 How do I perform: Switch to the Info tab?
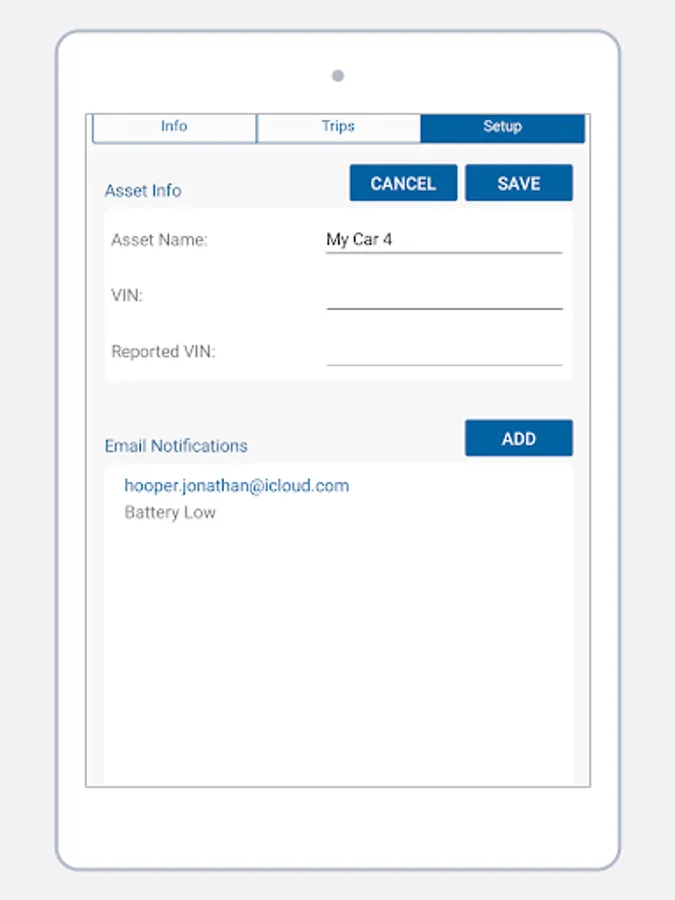tap(174, 127)
